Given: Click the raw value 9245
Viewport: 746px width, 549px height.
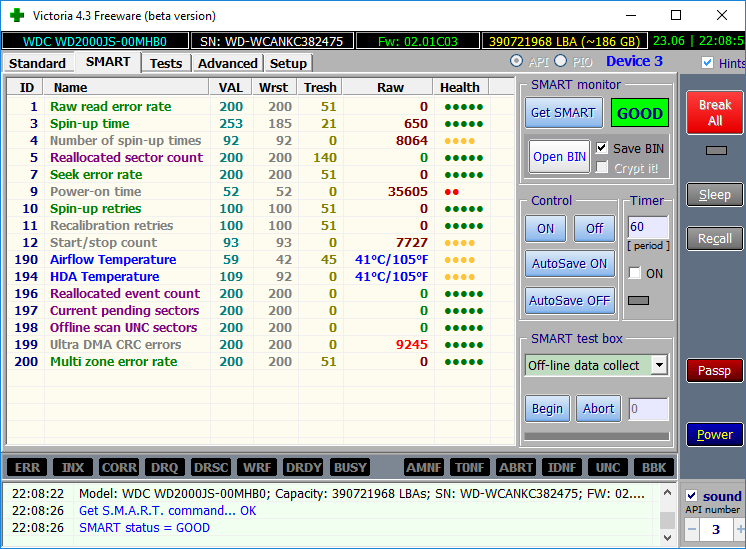Looking at the screenshot, I should (x=412, y=344).
